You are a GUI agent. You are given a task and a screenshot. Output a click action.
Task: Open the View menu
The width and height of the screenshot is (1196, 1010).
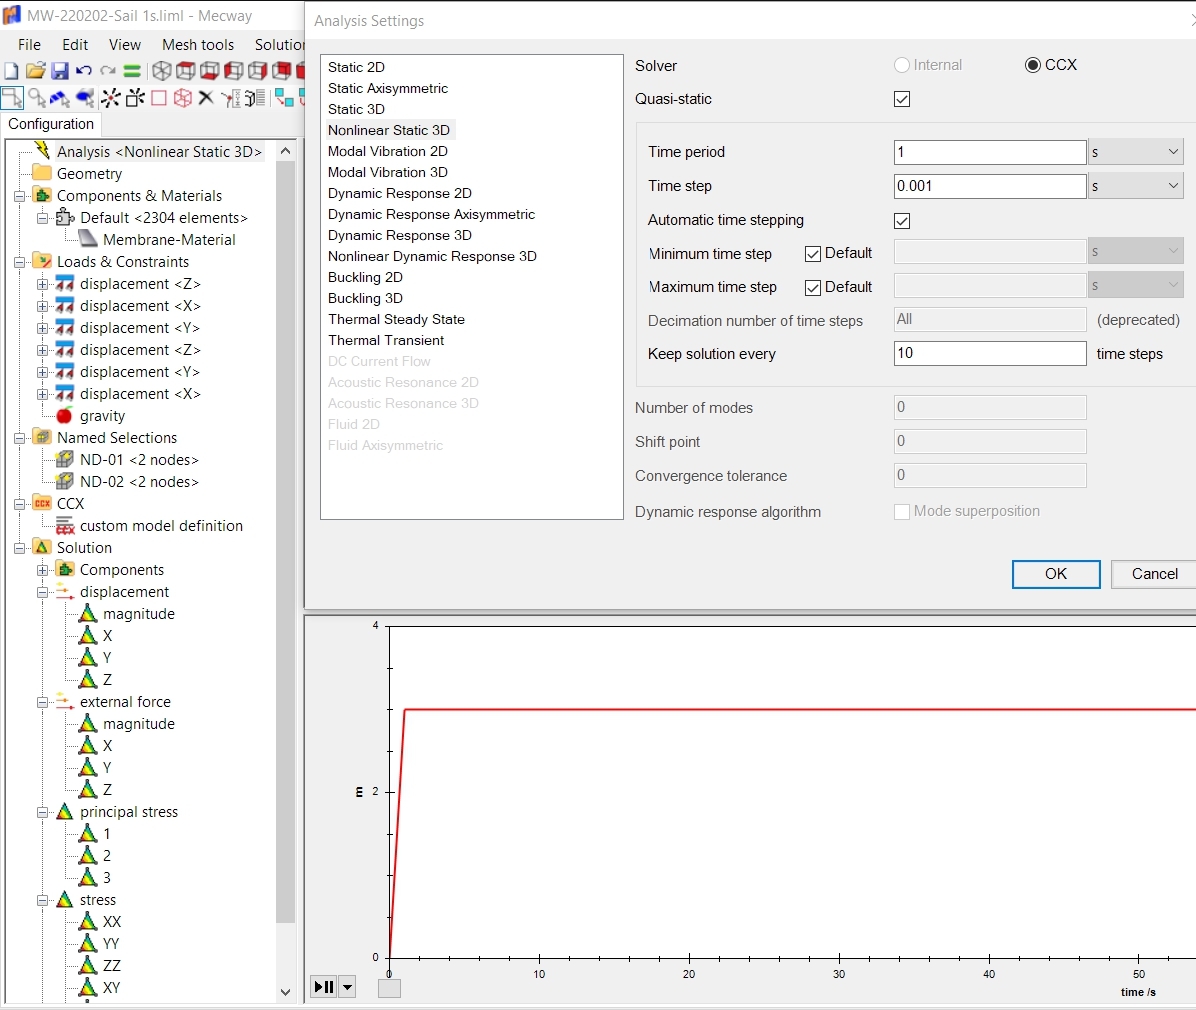point(124,44)
